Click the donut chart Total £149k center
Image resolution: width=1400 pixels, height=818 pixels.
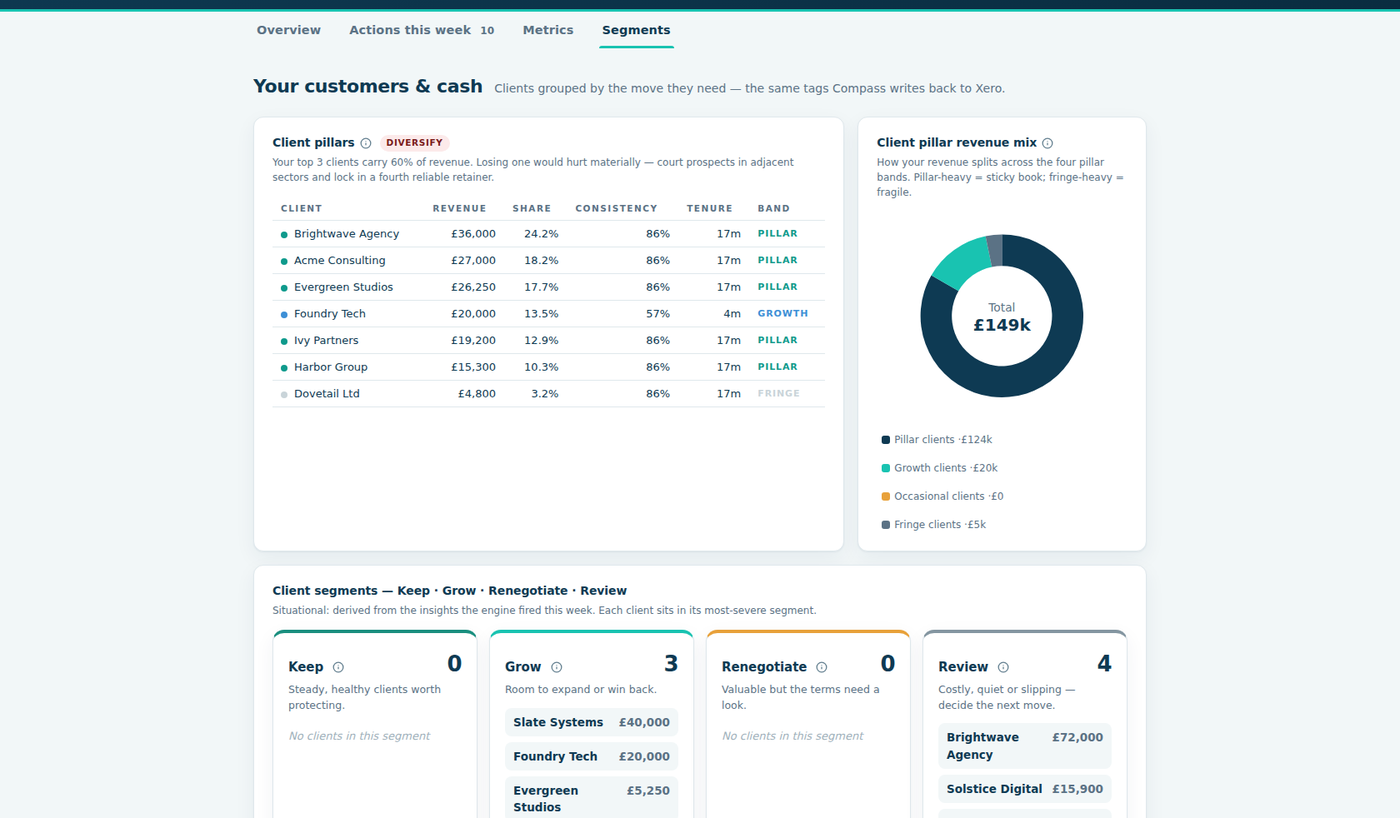click(1001, 317)
